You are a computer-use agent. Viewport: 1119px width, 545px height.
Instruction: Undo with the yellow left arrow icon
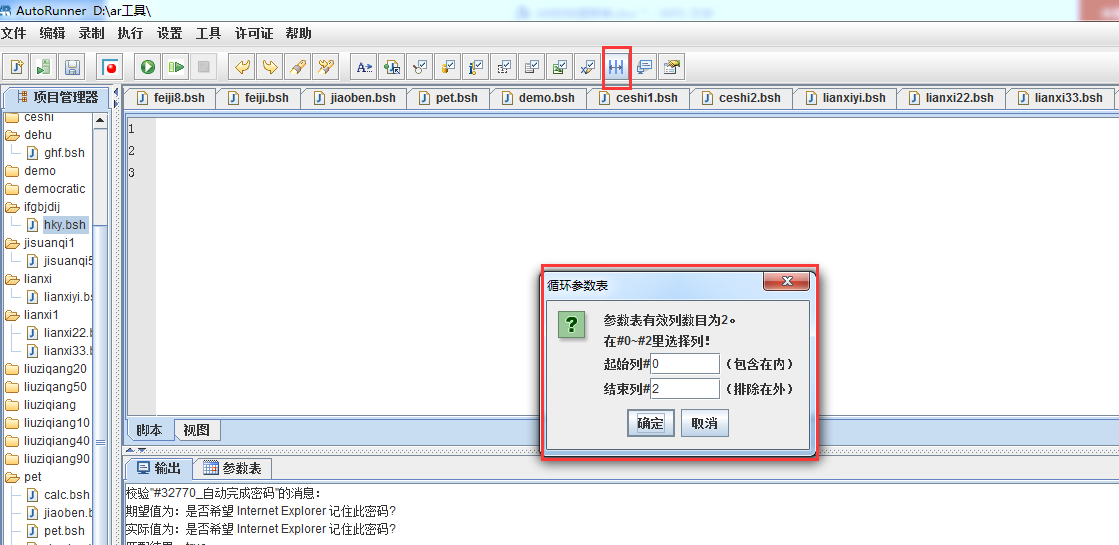[x=243, y=67]
